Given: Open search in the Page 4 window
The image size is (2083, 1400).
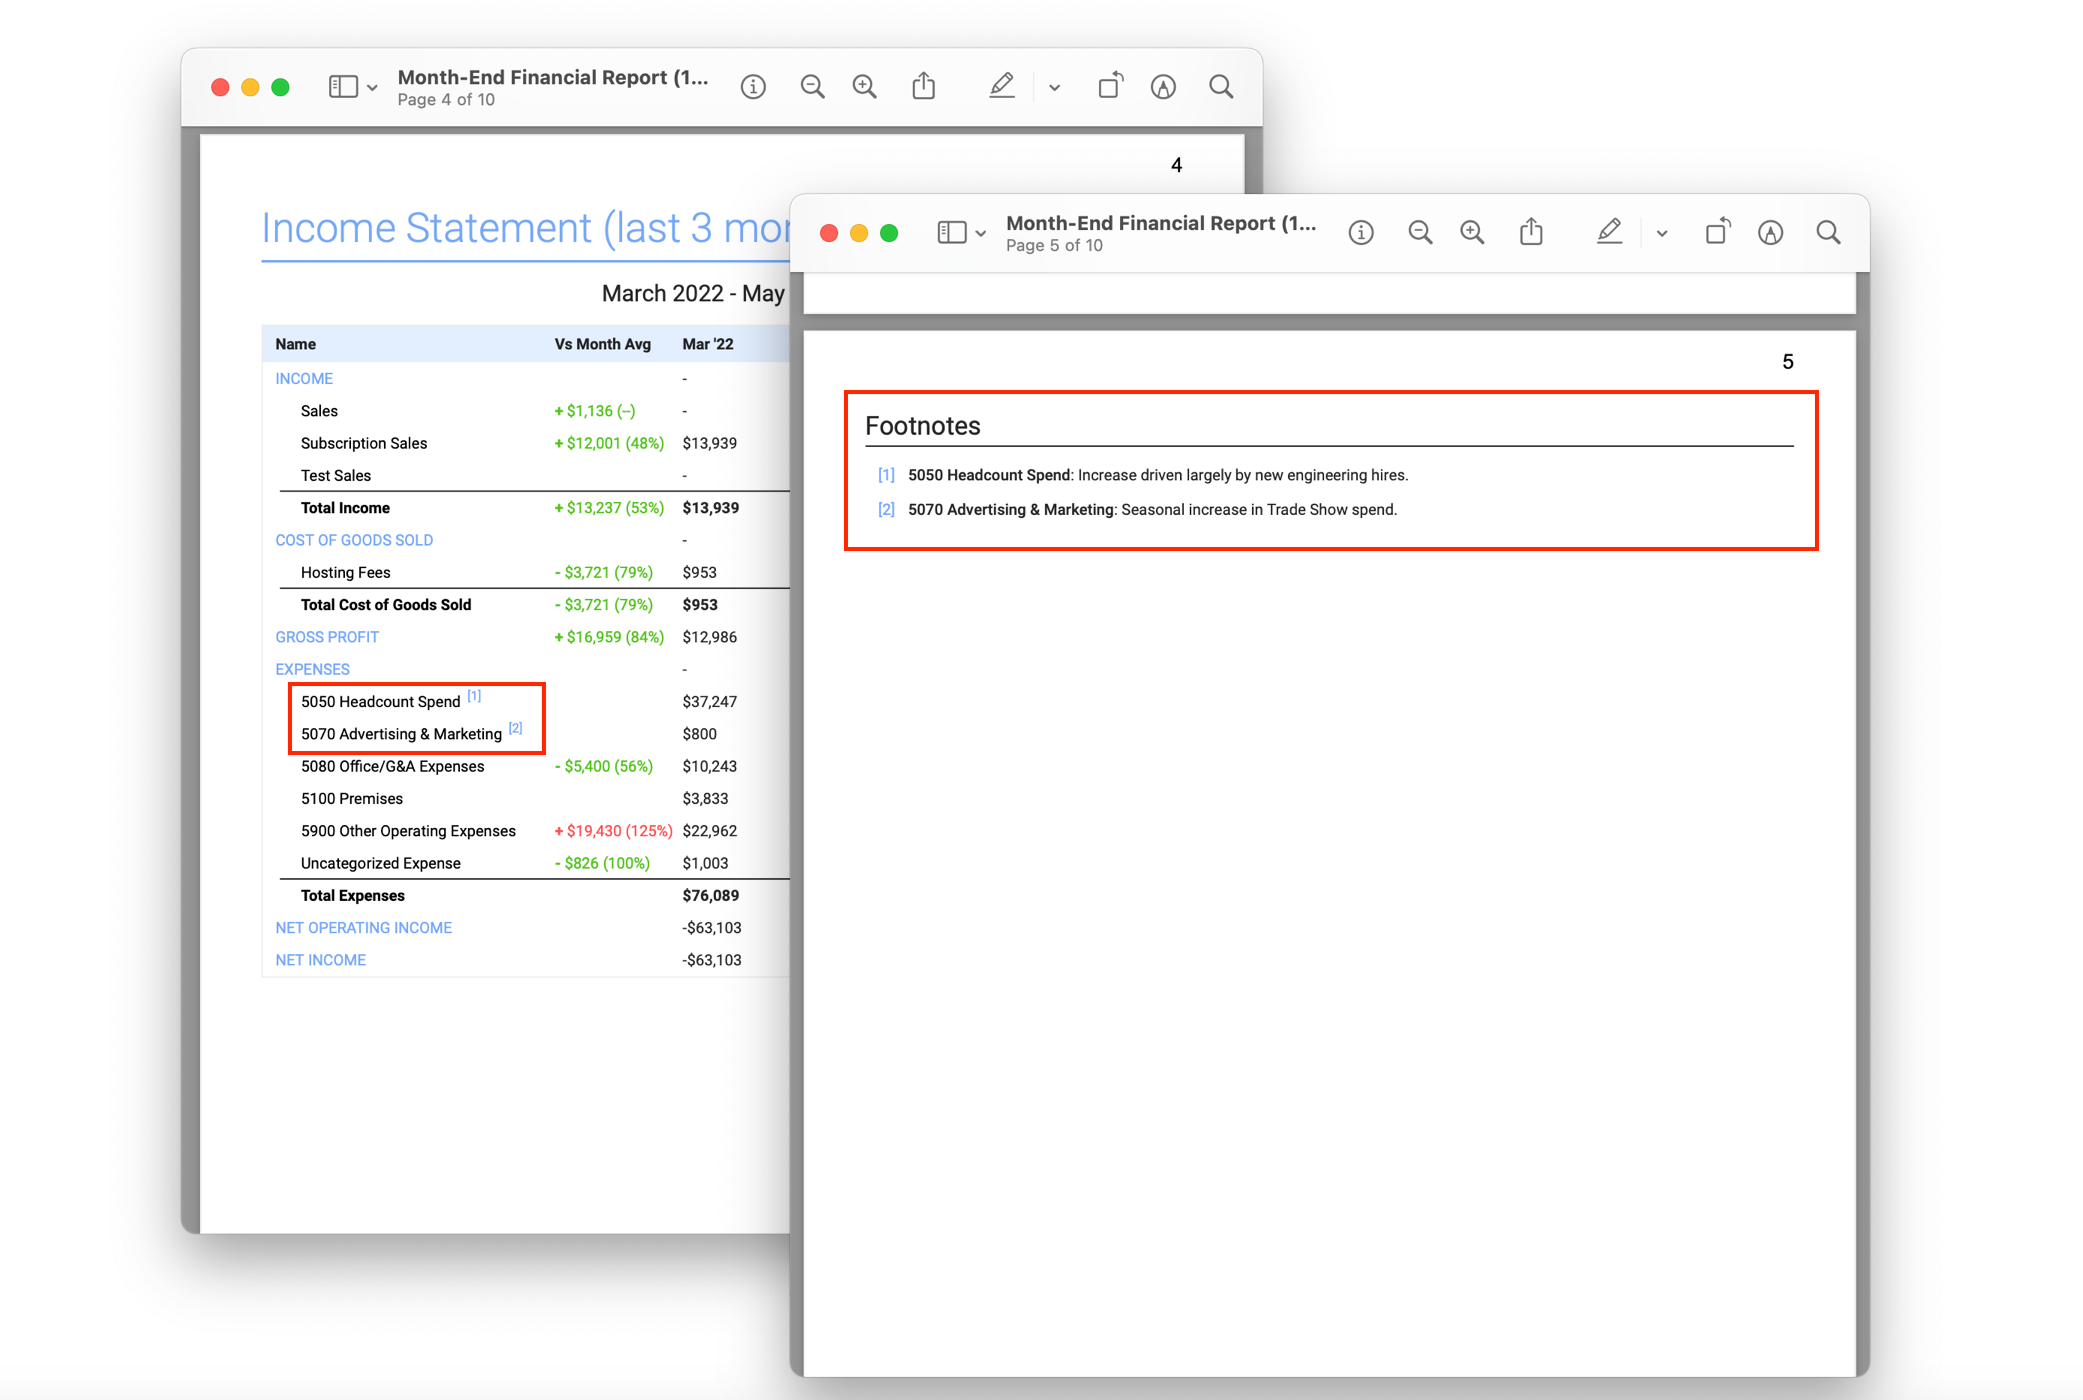Looking at the screenshot, I should 1221,87.
